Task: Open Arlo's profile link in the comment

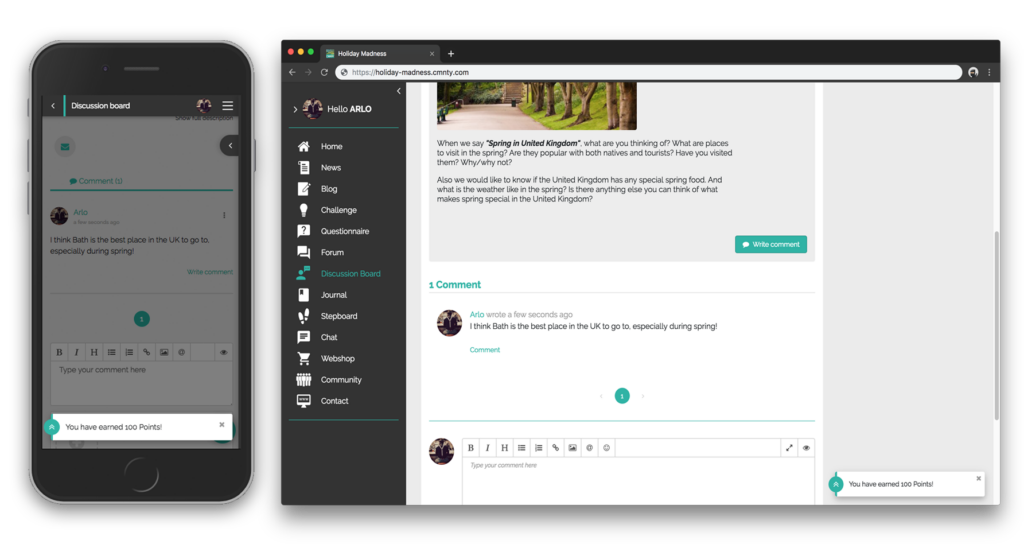Action: click(x=477, y=314)
